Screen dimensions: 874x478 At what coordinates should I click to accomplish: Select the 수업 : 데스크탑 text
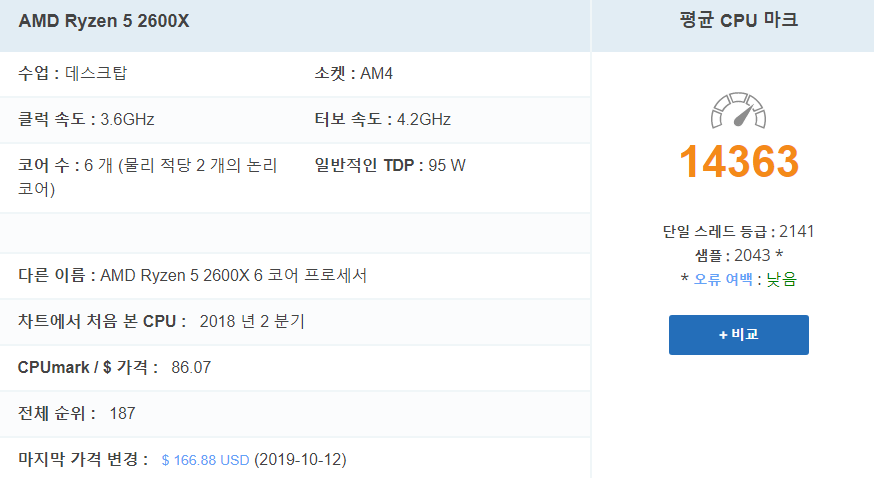pos(72,73)
